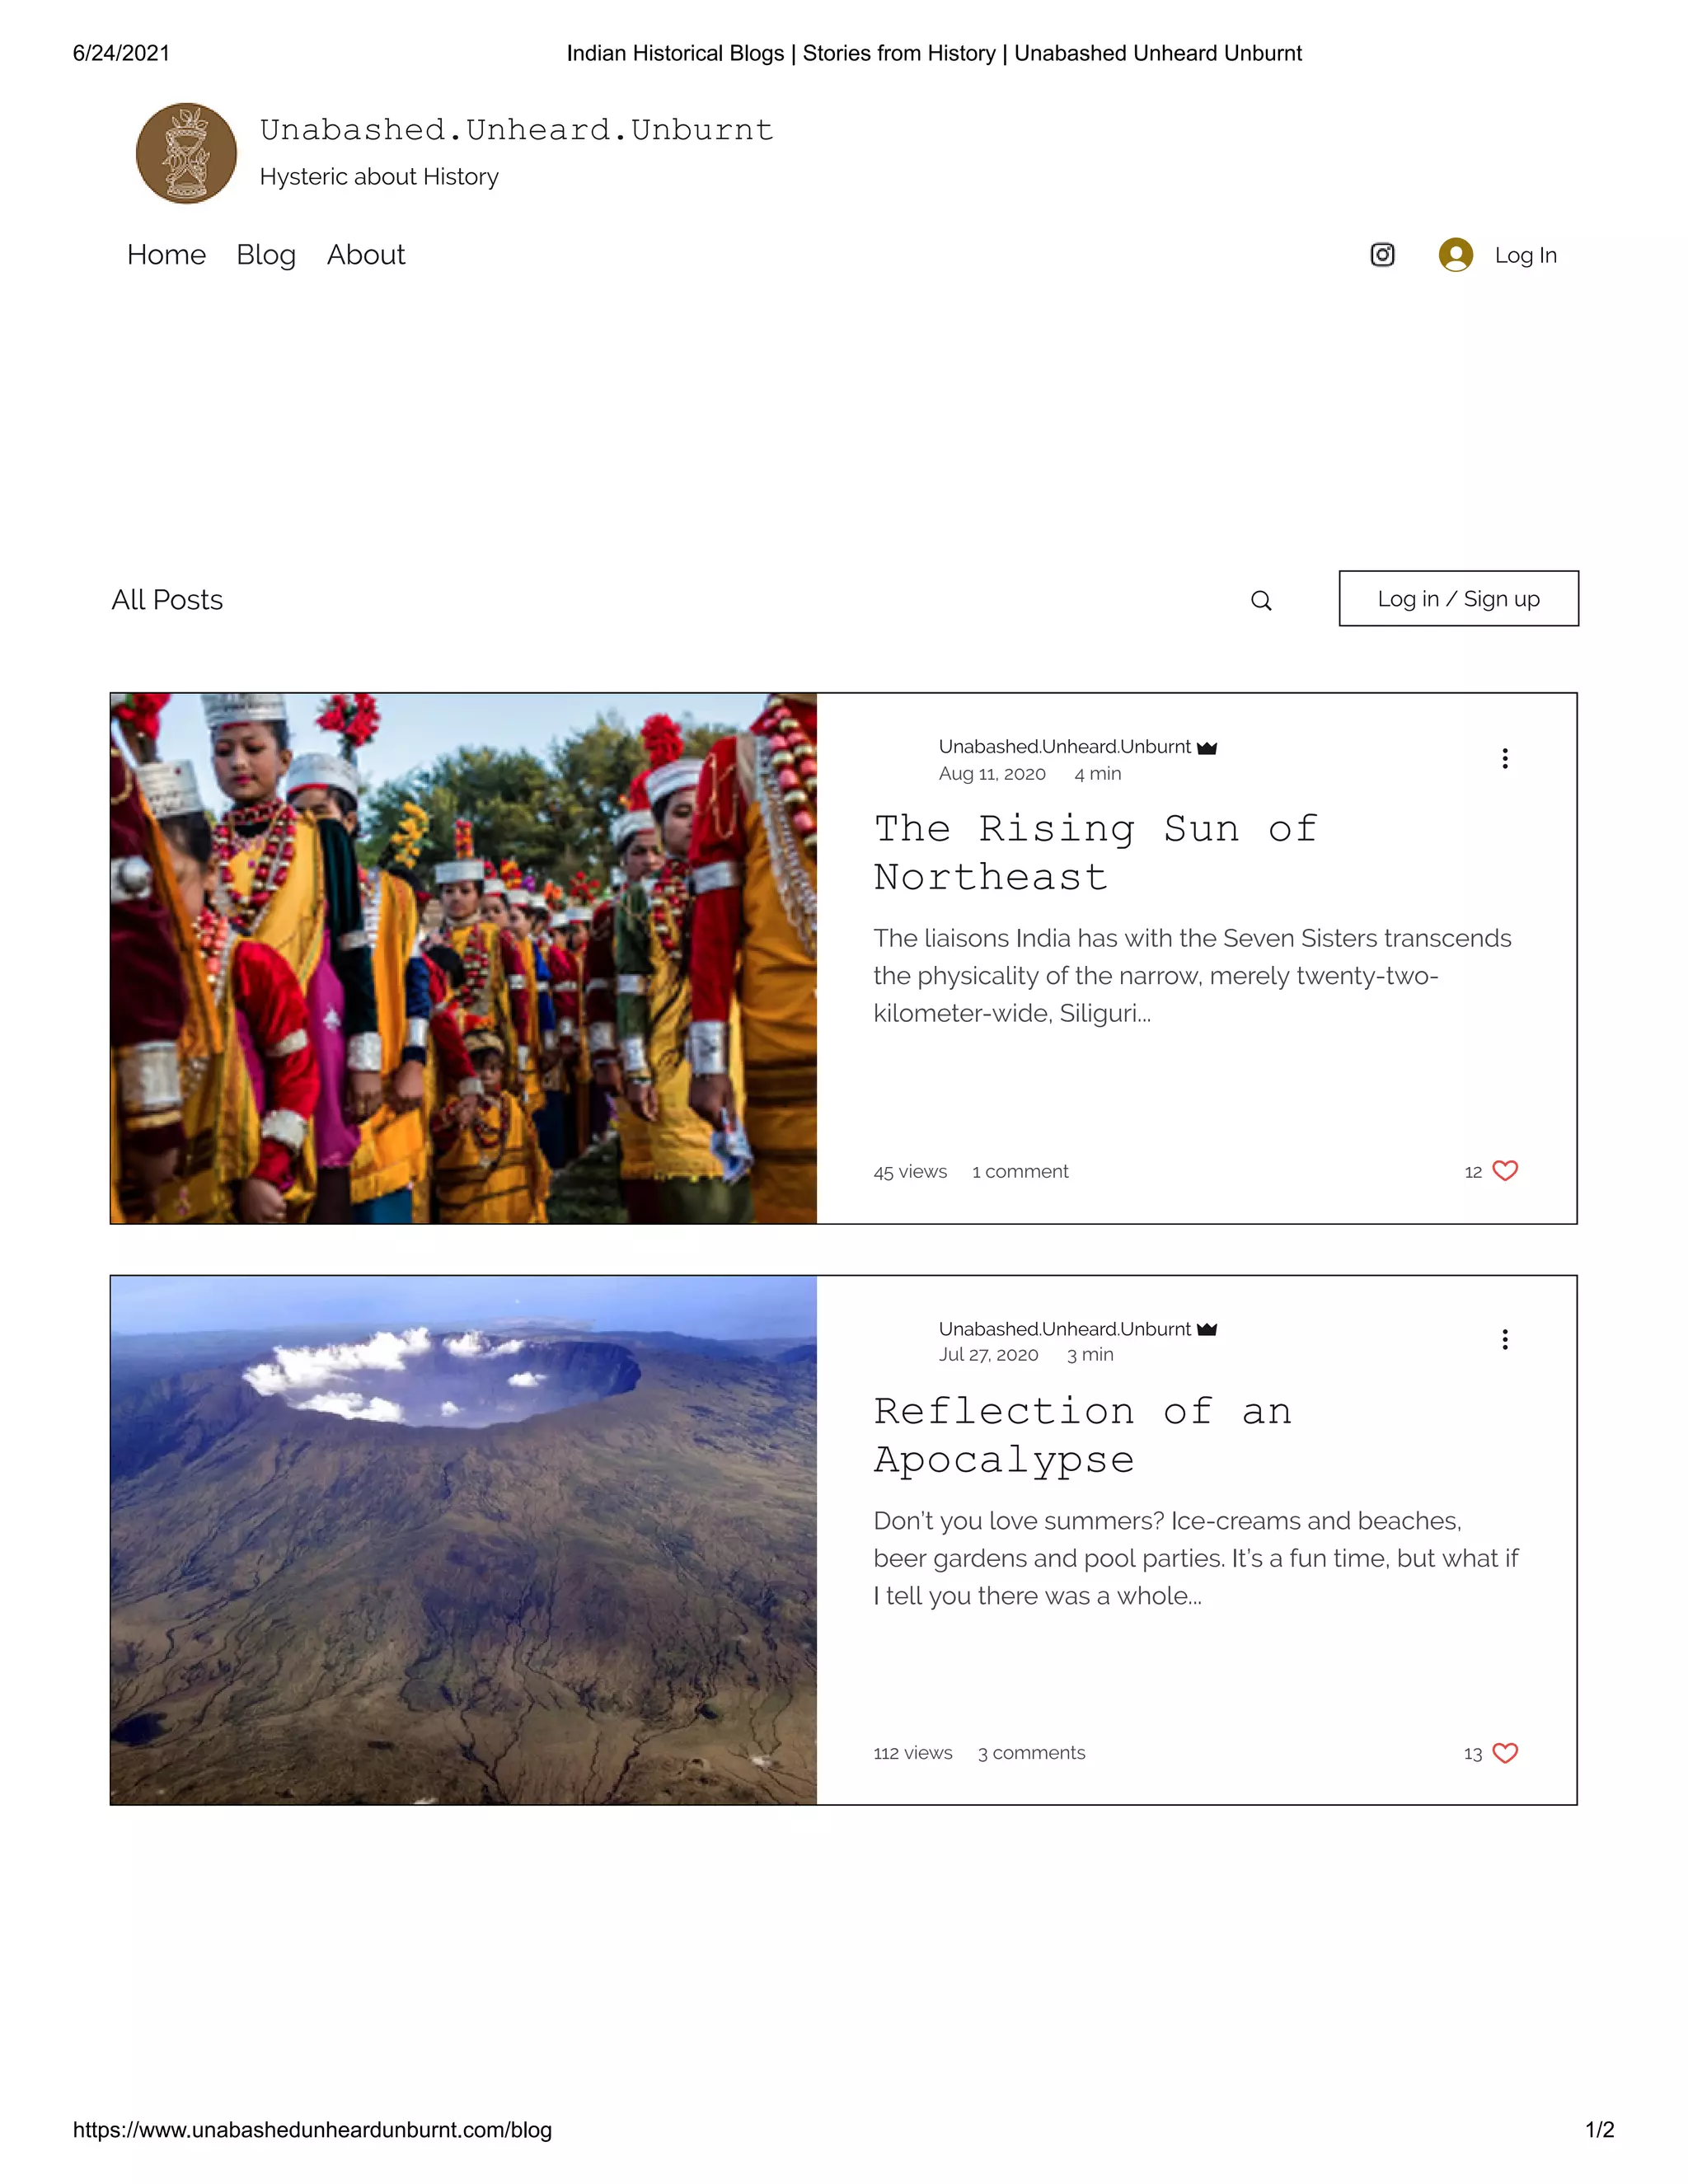This screenshot has height=2184, width=1688.
Task: Select the All Posts category
Action: [x=167, y=600]
